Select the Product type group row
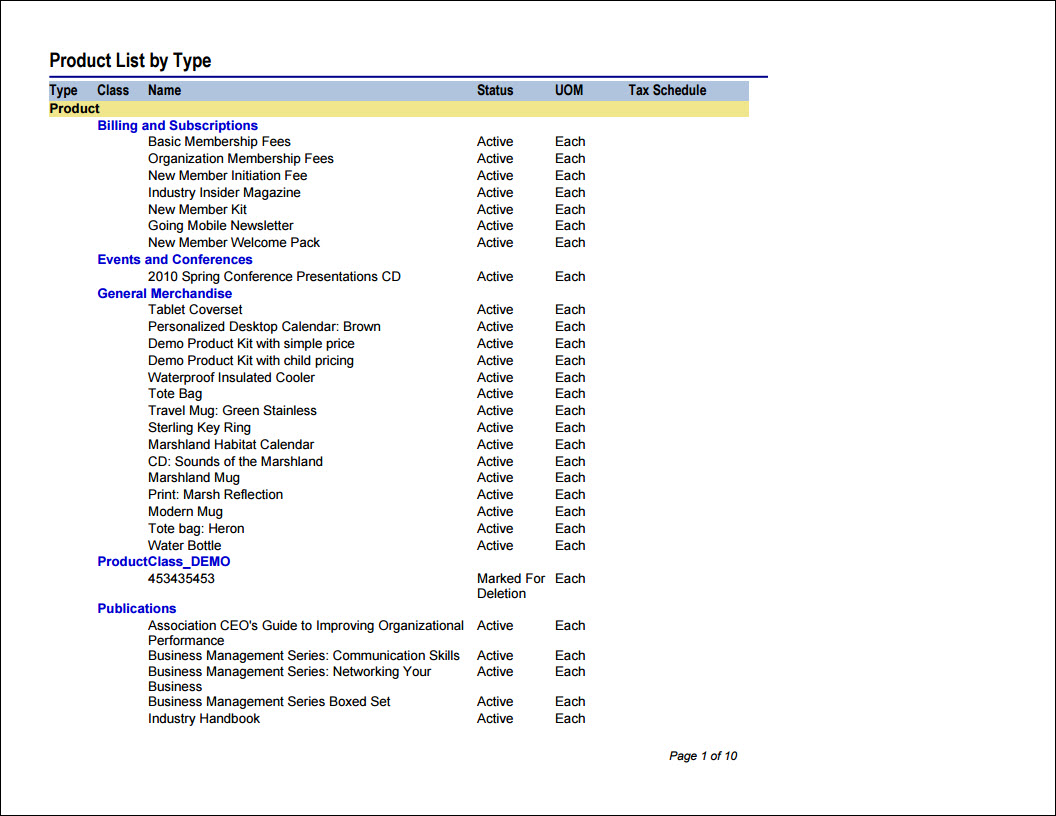Image resolution: width=1056 pixels, height=816 pixels. pos(399,108)
